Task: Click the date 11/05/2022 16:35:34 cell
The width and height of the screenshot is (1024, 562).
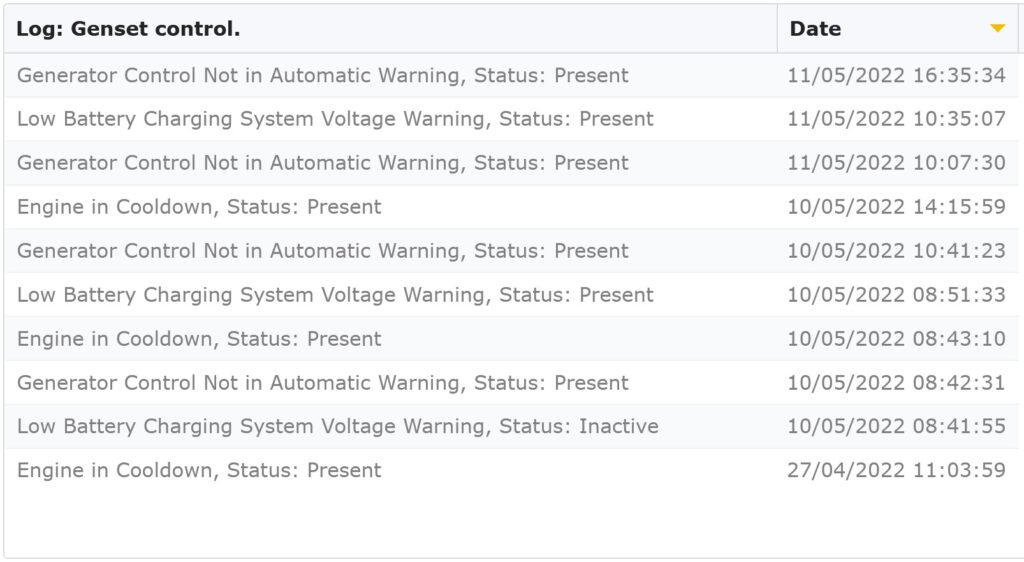Action: pyautogui.click(x=896, y=75)
